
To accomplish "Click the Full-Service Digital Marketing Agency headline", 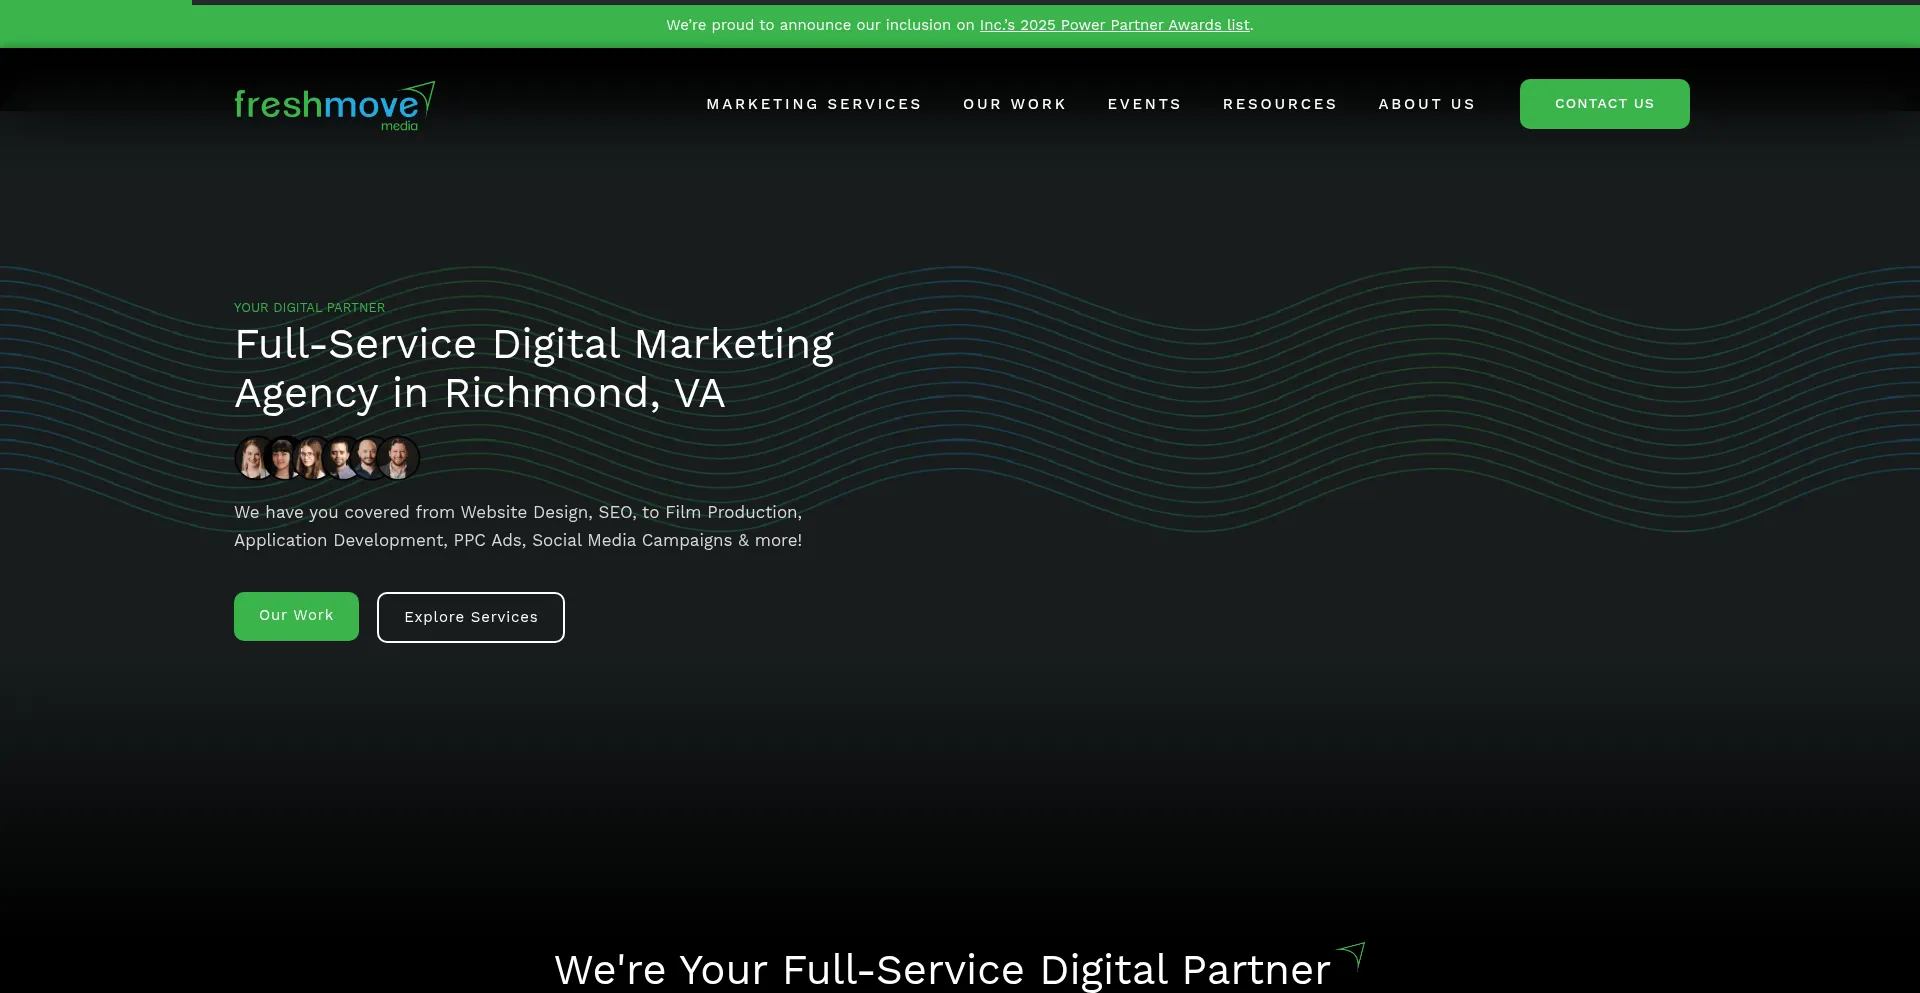I will click(x=534, y=368).
